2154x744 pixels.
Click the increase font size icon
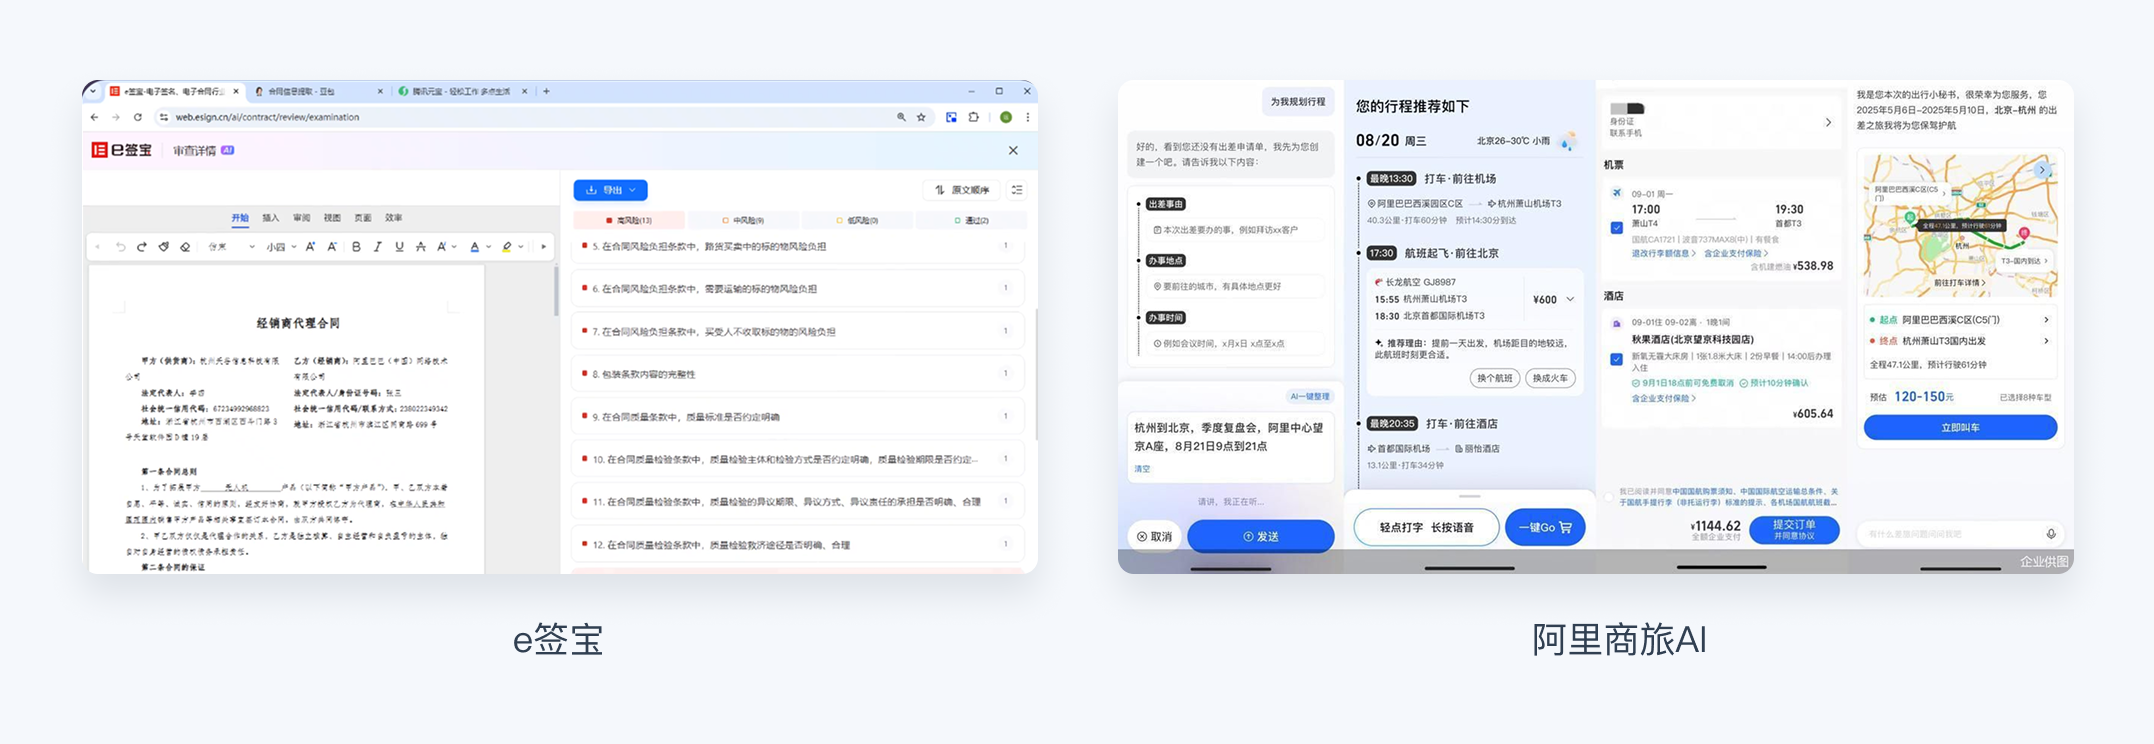(310, 247)
